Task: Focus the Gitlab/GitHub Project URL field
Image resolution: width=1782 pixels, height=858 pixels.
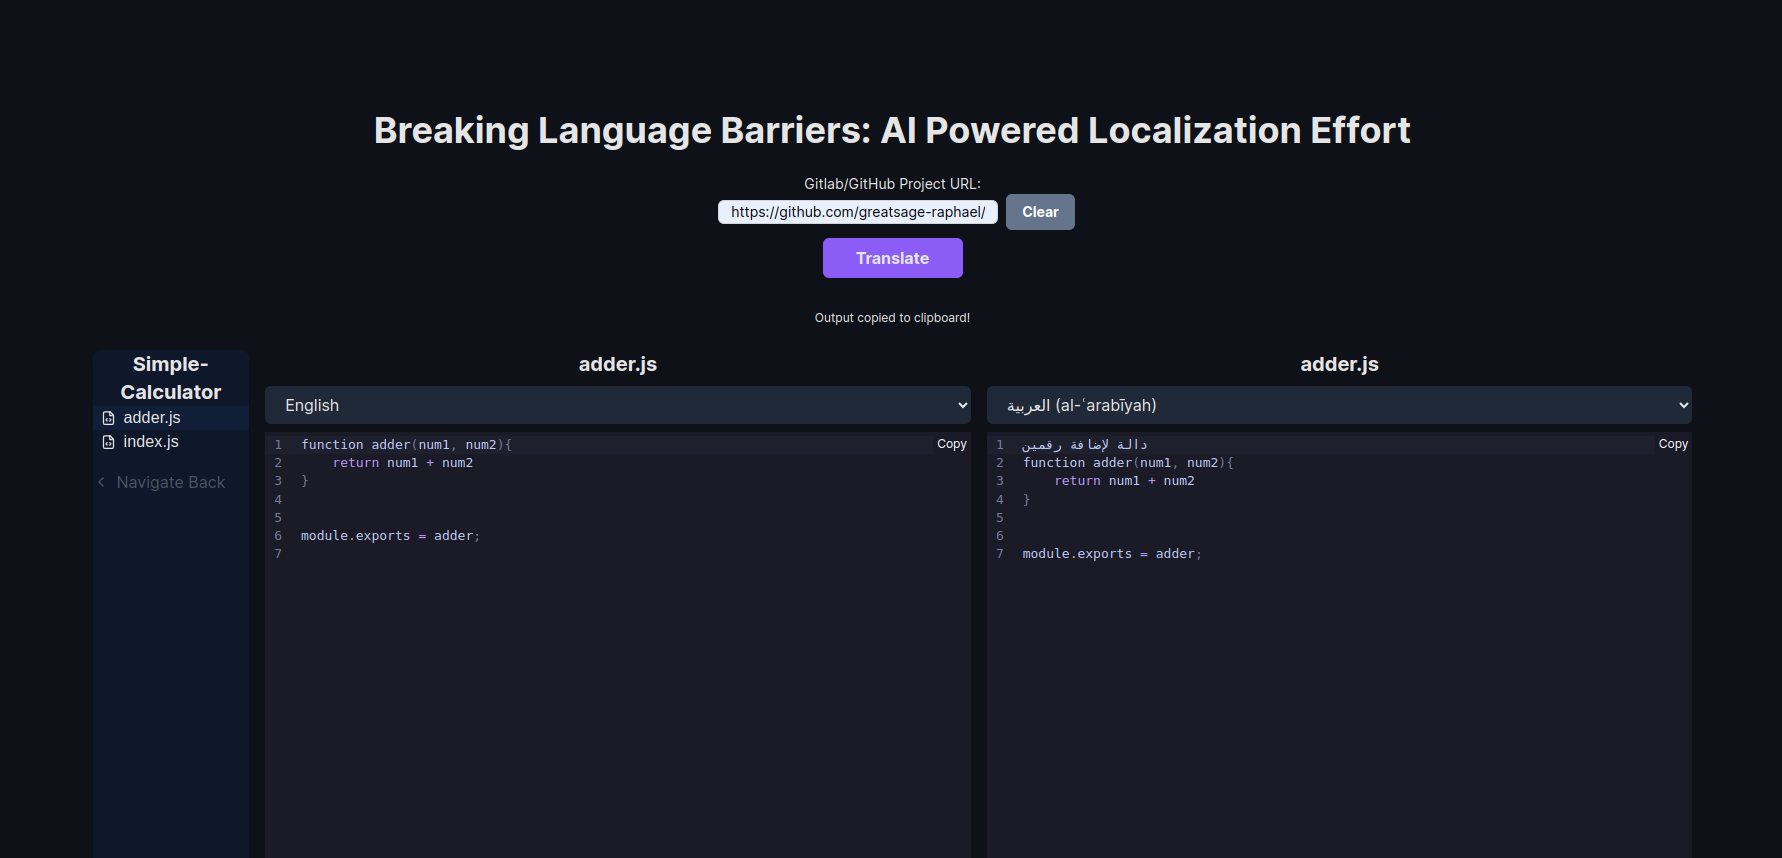Action: coord(858,212)
